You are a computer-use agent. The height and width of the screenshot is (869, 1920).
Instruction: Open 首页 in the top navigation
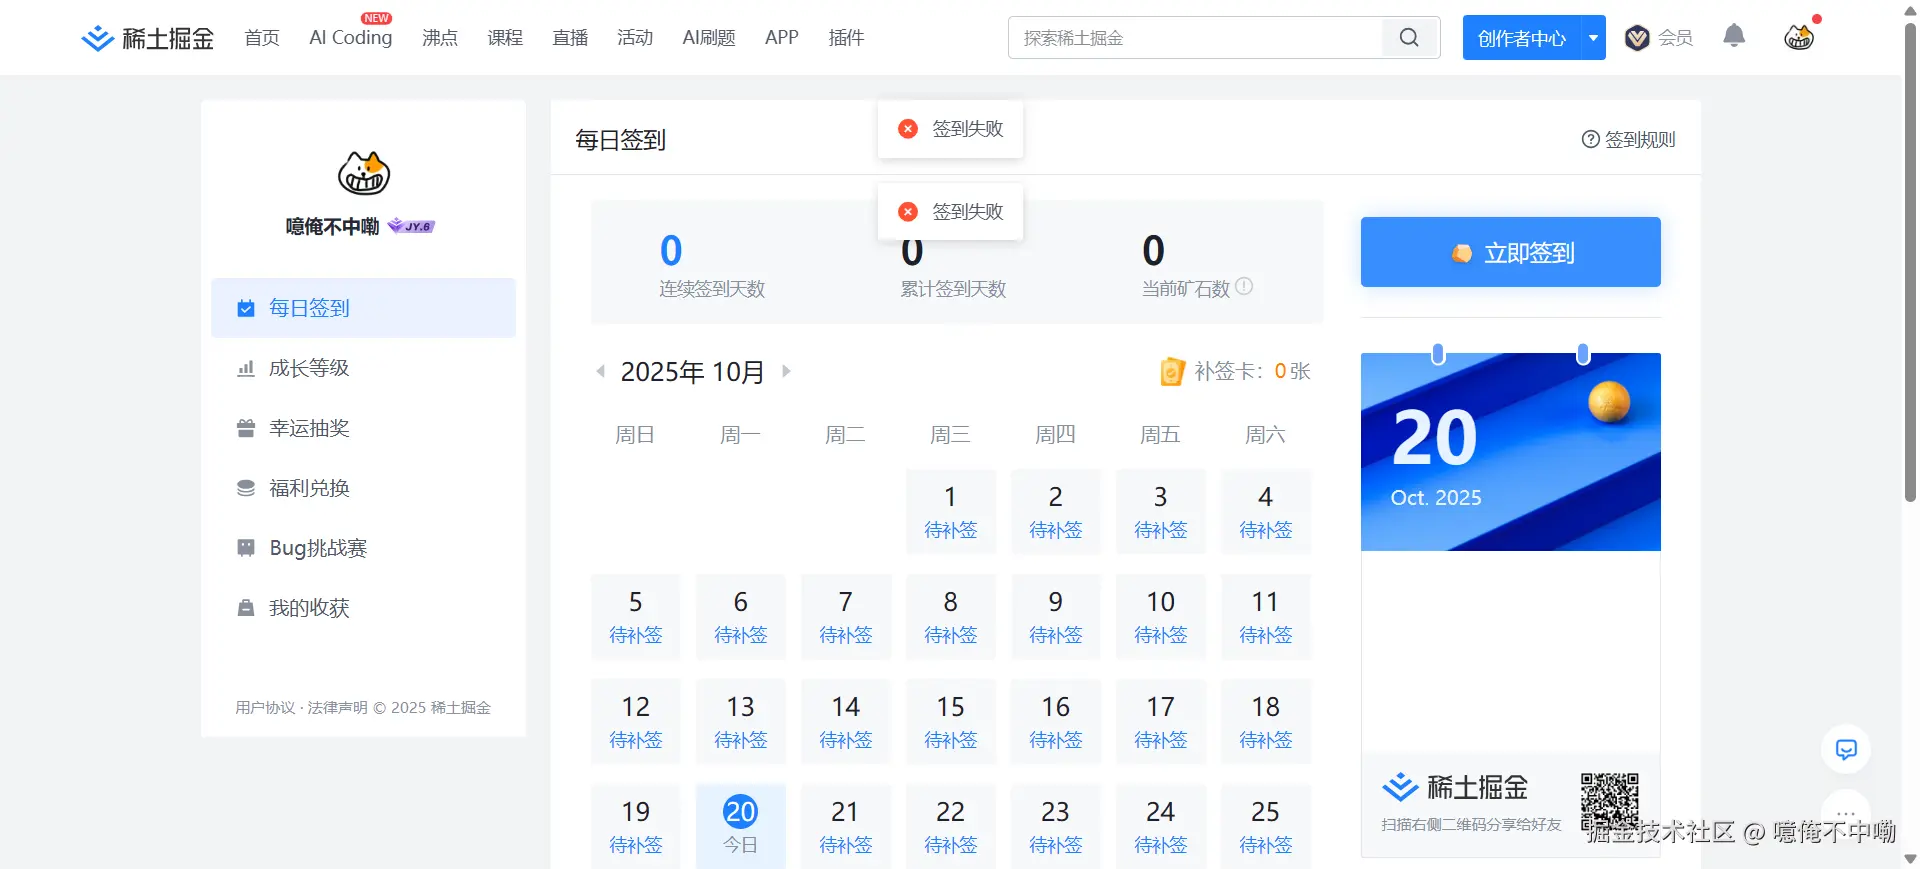[262, 38]
